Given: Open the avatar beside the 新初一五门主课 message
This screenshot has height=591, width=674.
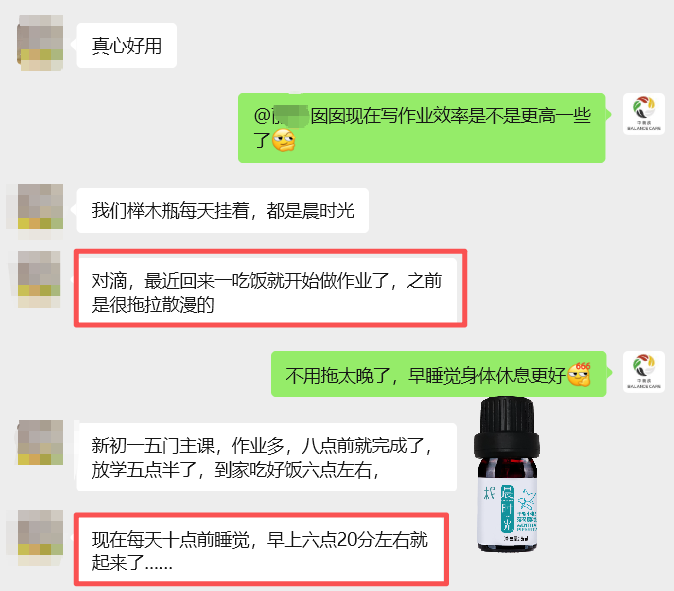Looking at the screenshot, I should click(40, 443).
